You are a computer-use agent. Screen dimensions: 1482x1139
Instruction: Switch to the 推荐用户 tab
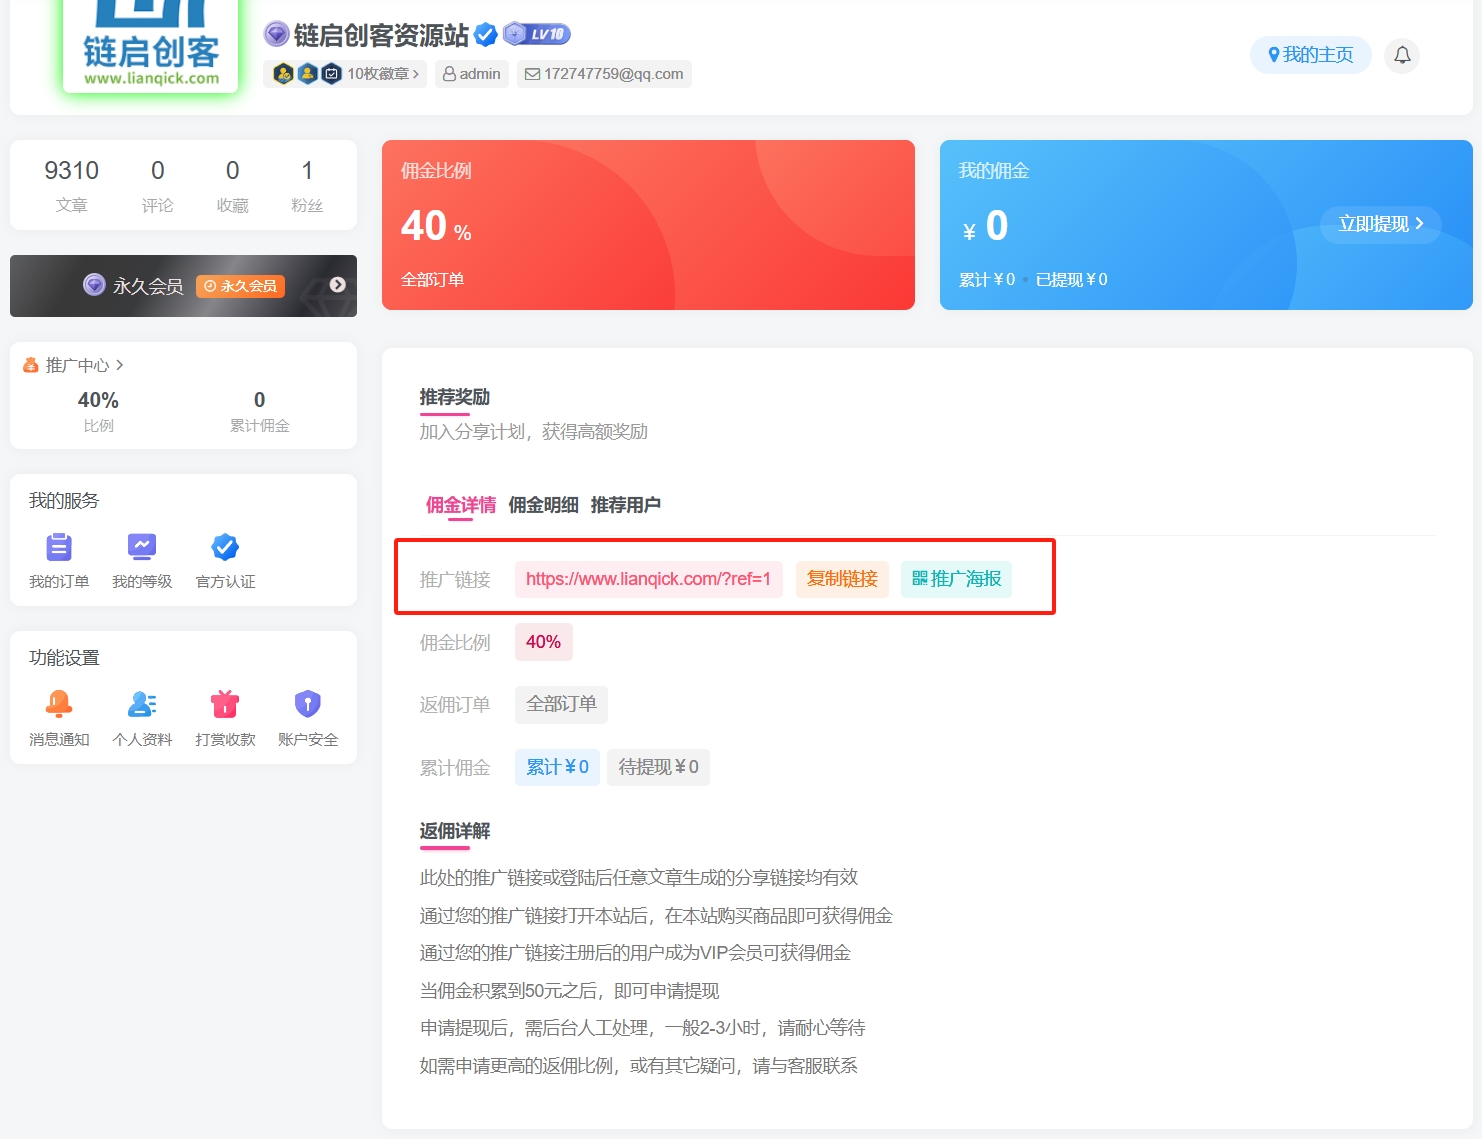tap(626, 505)
